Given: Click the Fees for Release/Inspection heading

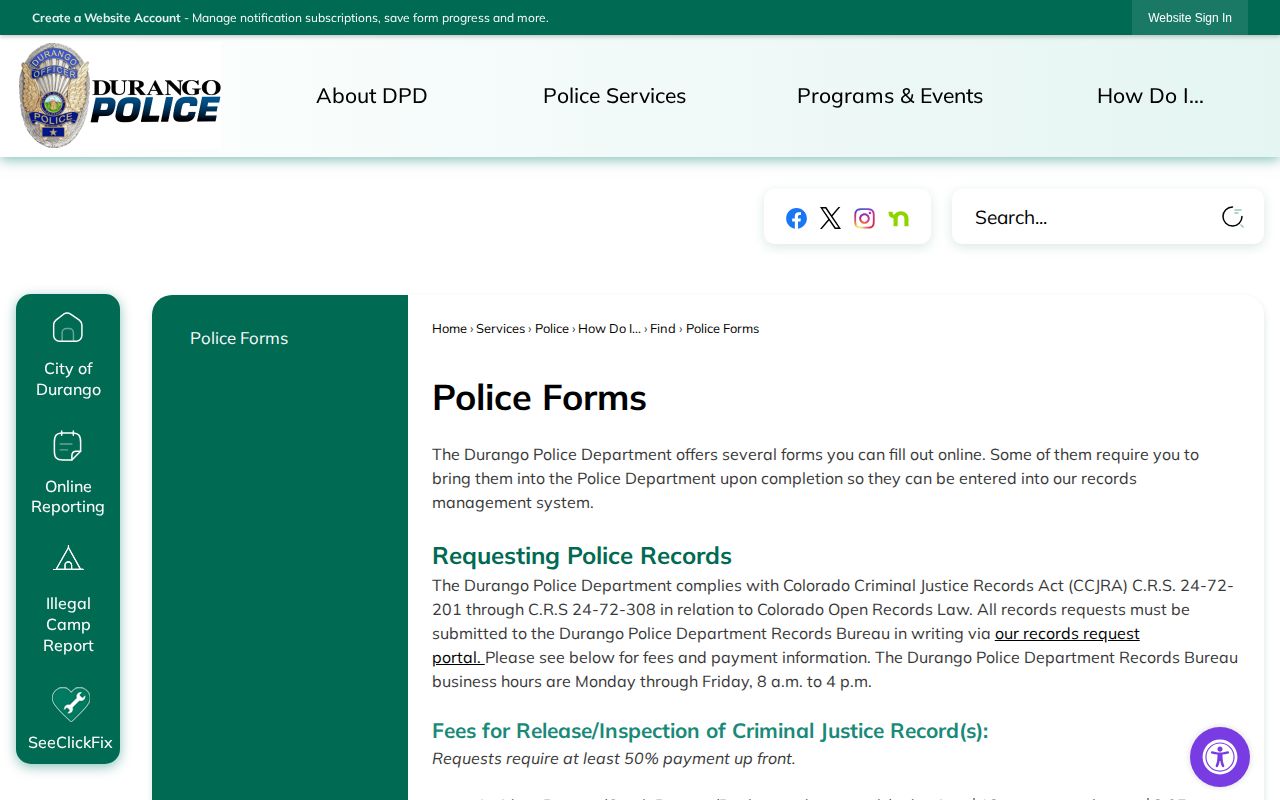Looking at the screenshot, I should [710, 731].
